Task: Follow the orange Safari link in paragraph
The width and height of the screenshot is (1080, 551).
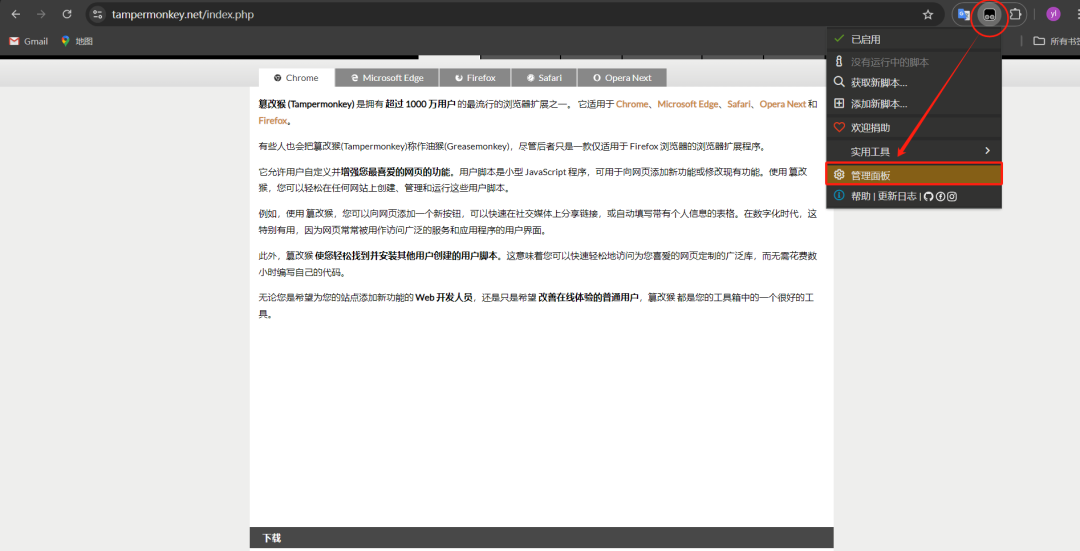Action: click(739, 104)
